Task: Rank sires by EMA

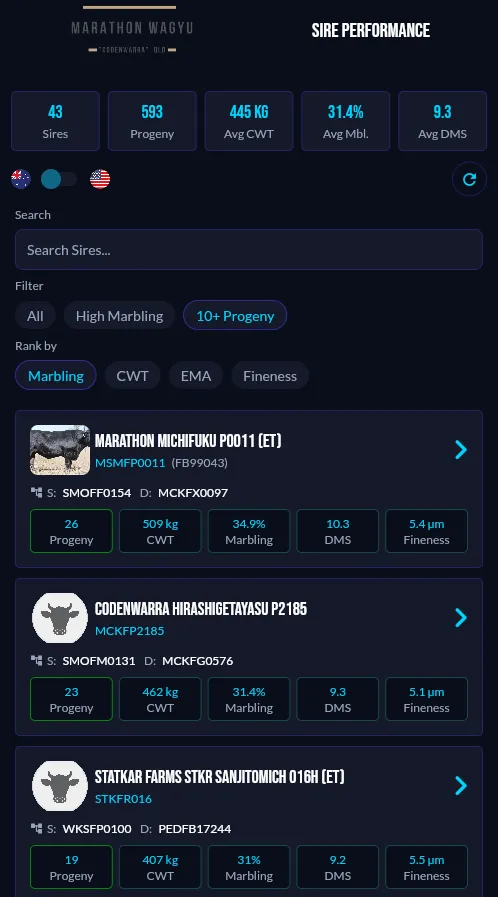Action: (x=196, y=376)
